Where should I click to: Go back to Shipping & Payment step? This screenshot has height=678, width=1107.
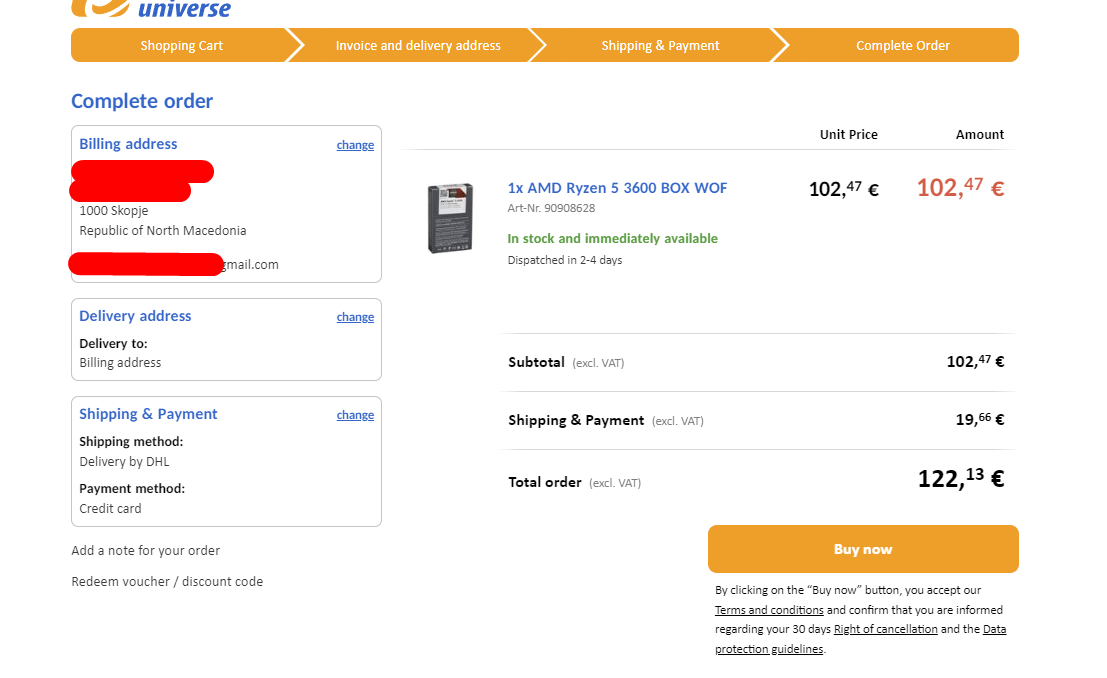pyautogui.click(x=660, y=45)
